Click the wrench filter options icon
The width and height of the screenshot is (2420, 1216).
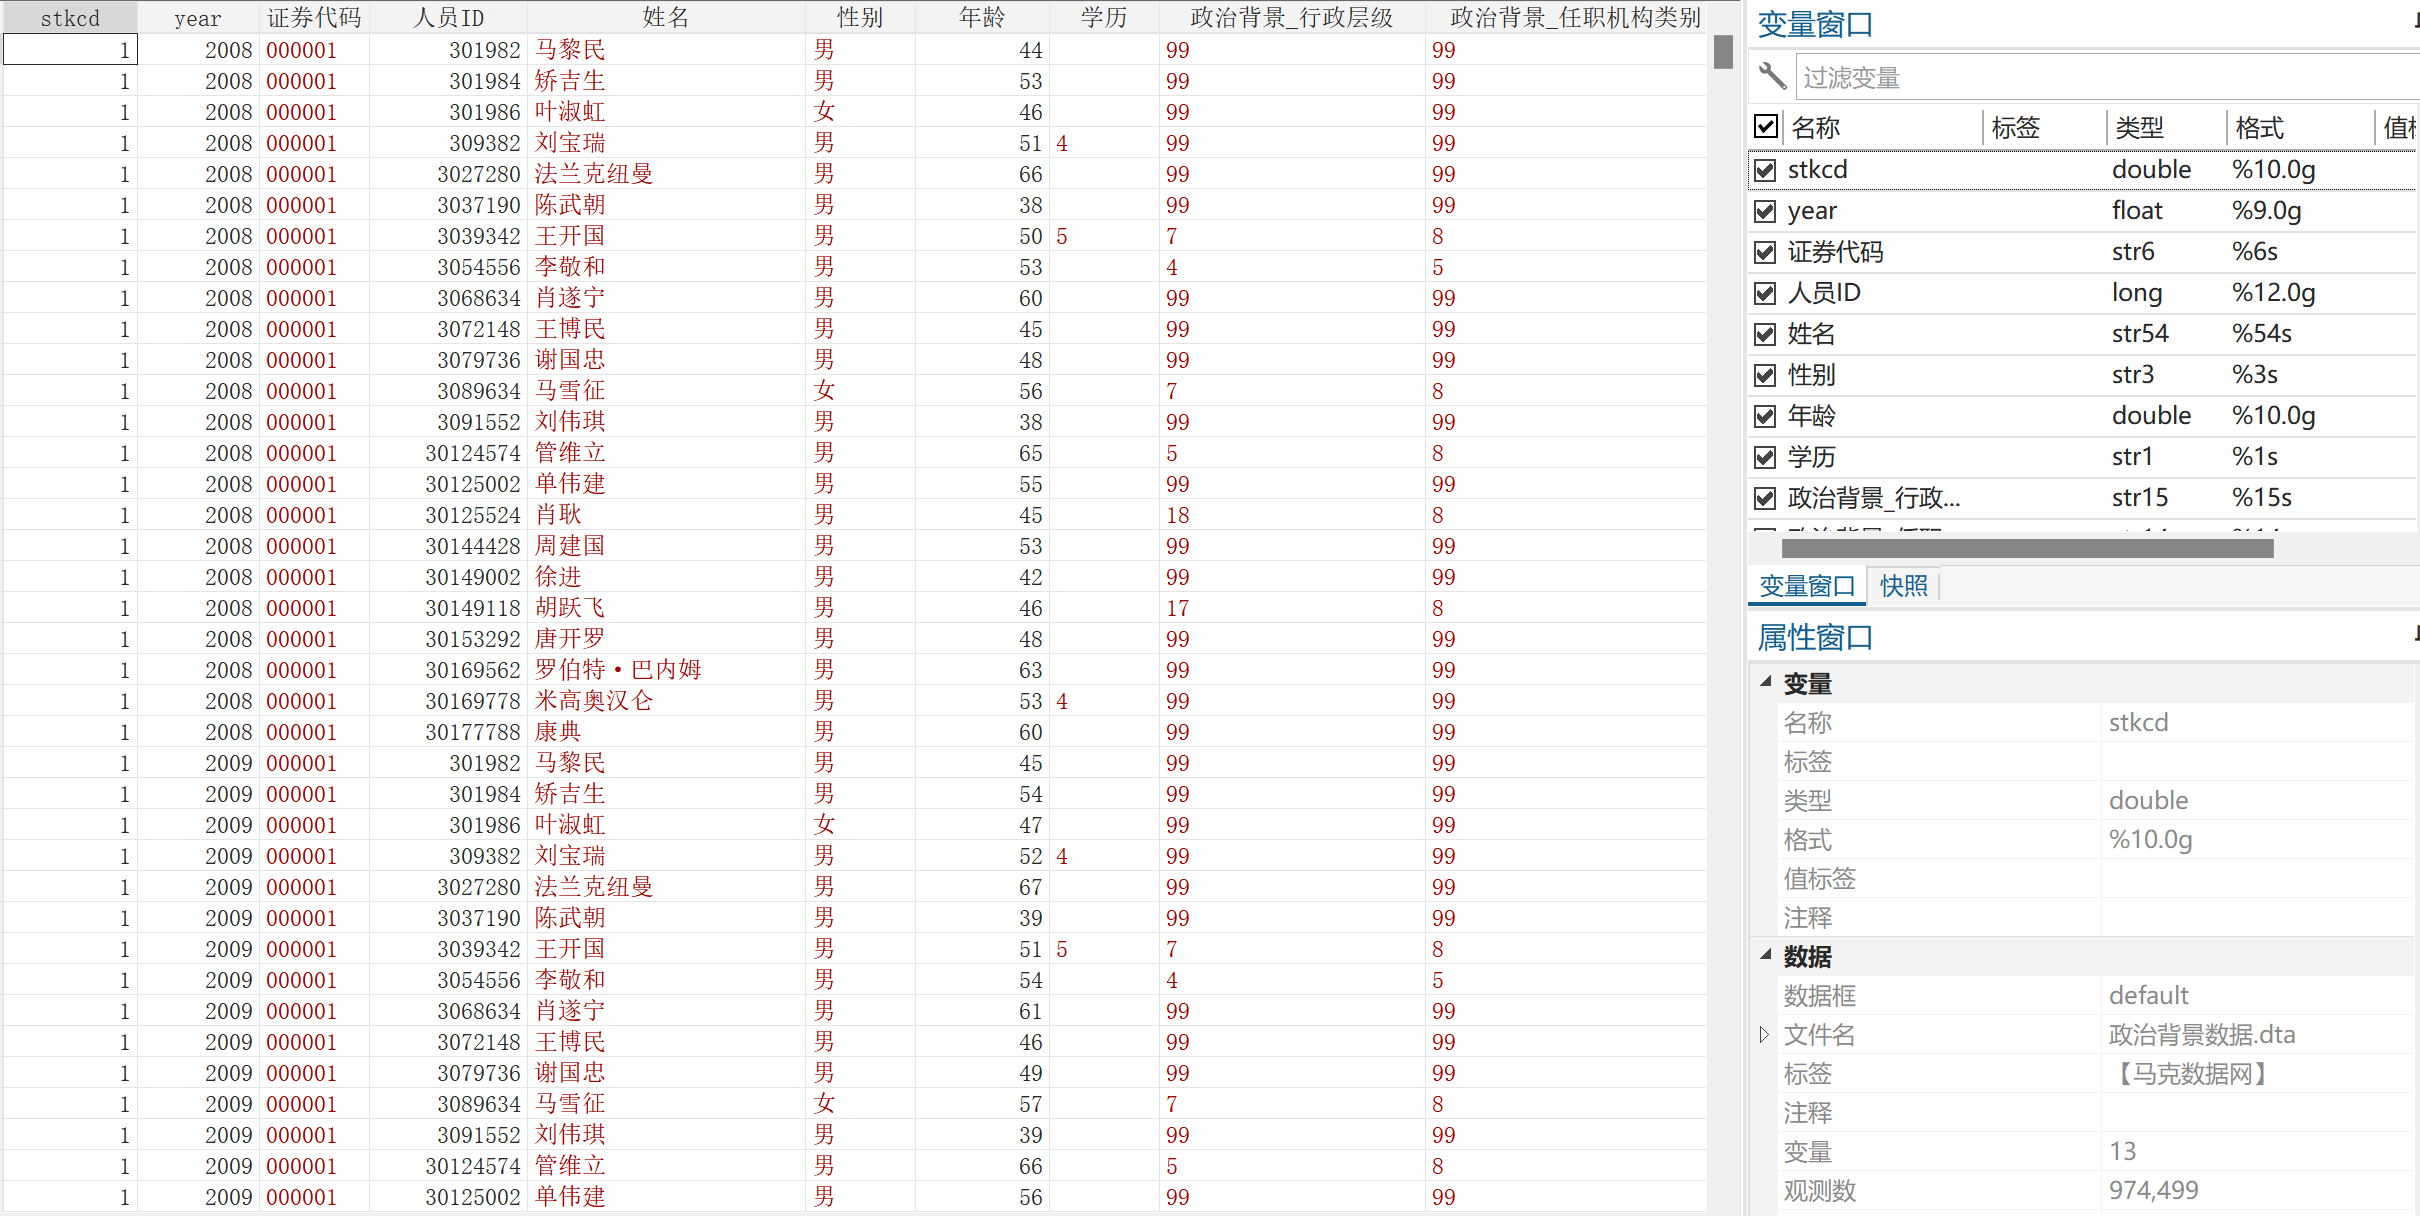[x=1772, y=76]
